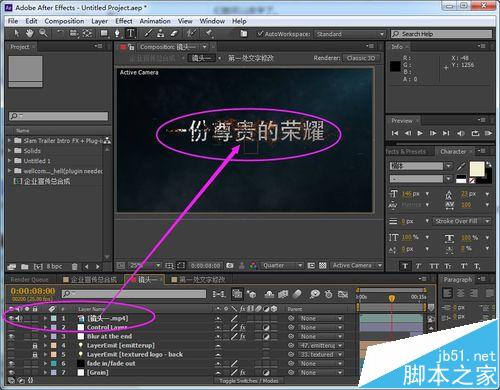Click label color of fade in/fade out layer

tap(54, 364)
